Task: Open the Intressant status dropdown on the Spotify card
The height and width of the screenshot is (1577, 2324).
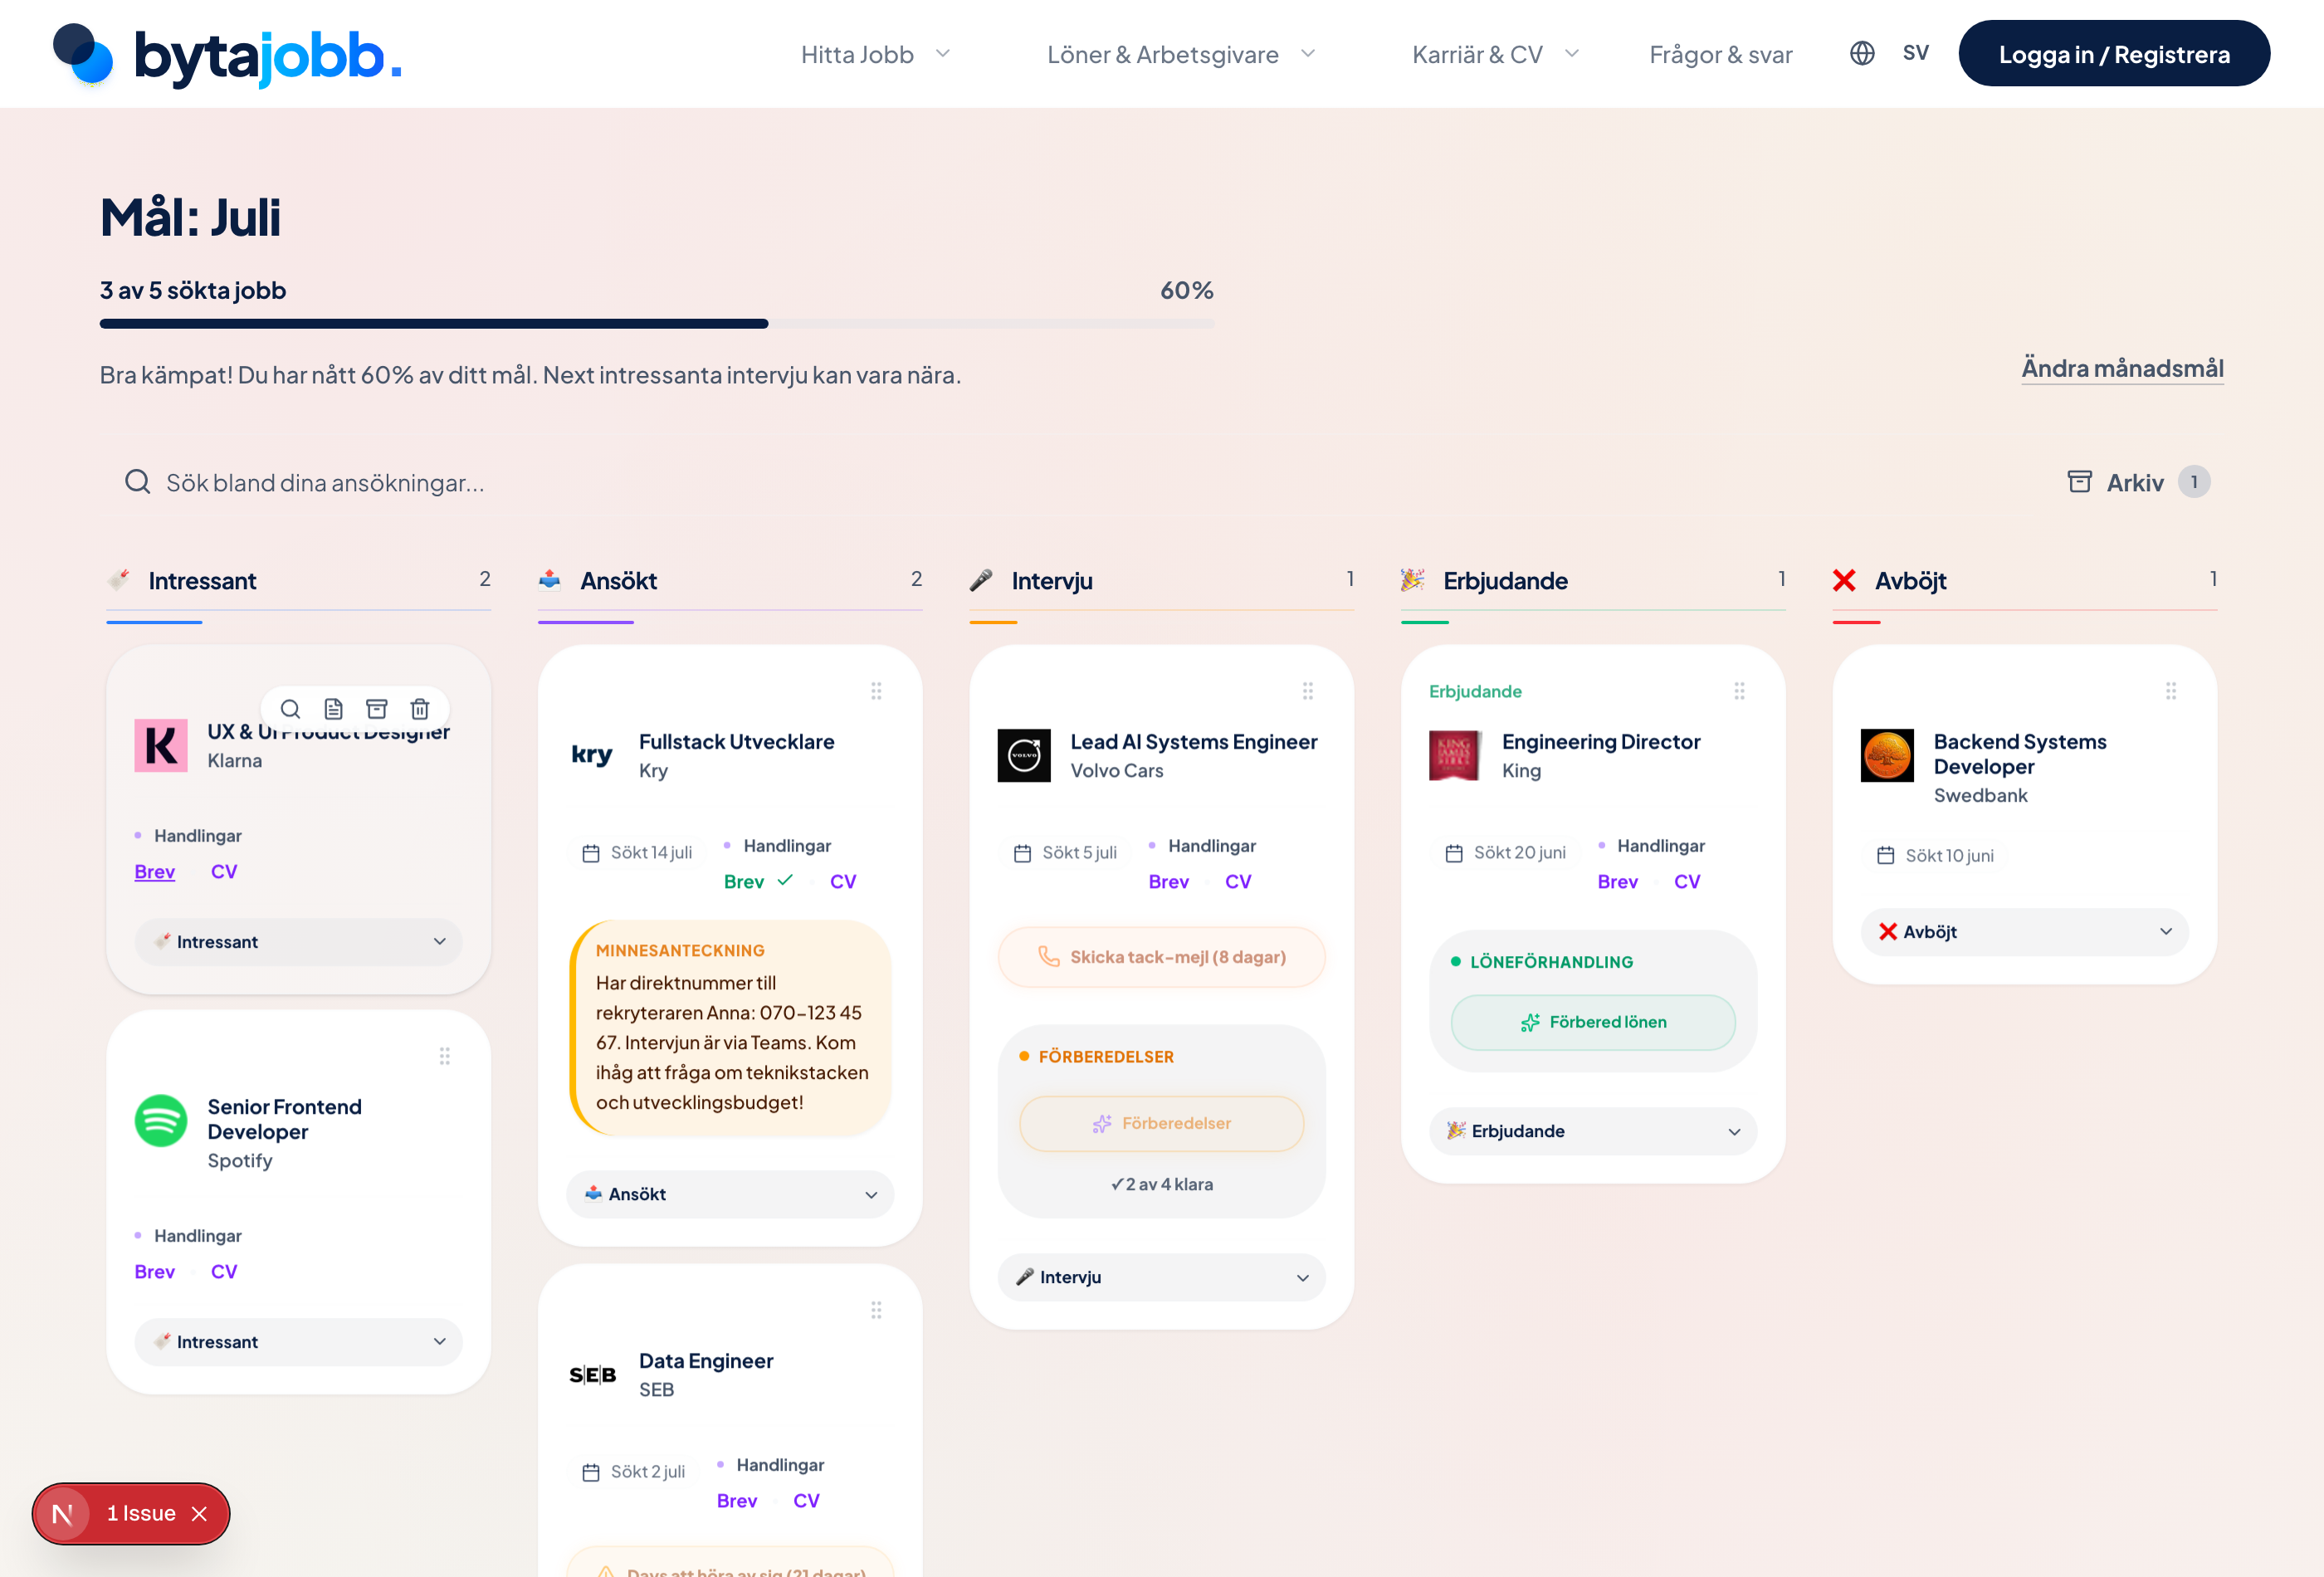Action: [x=298, y=1342]
